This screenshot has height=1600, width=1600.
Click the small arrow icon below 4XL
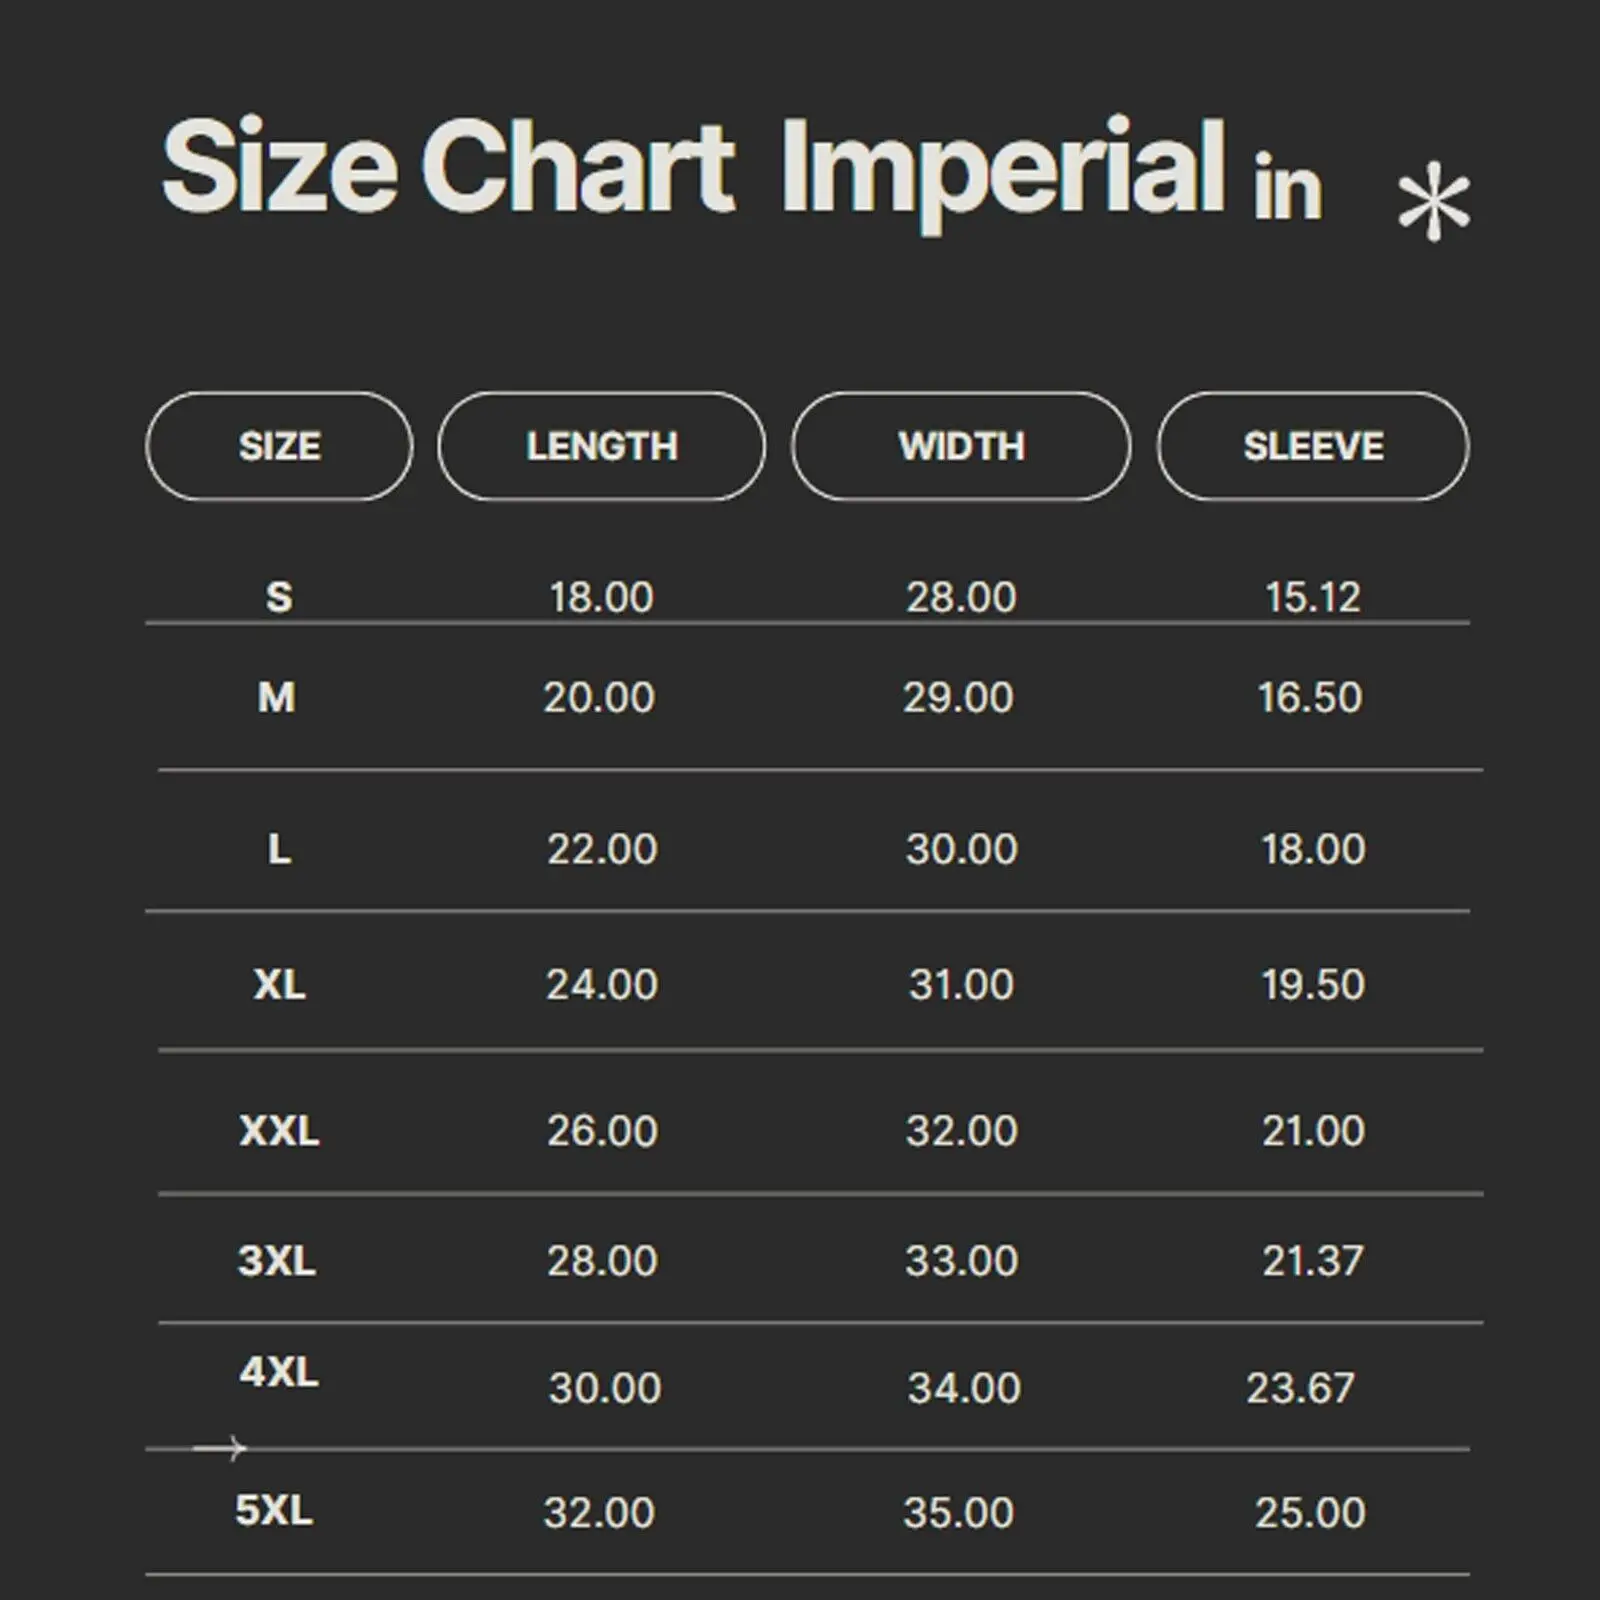point(220,1448)
